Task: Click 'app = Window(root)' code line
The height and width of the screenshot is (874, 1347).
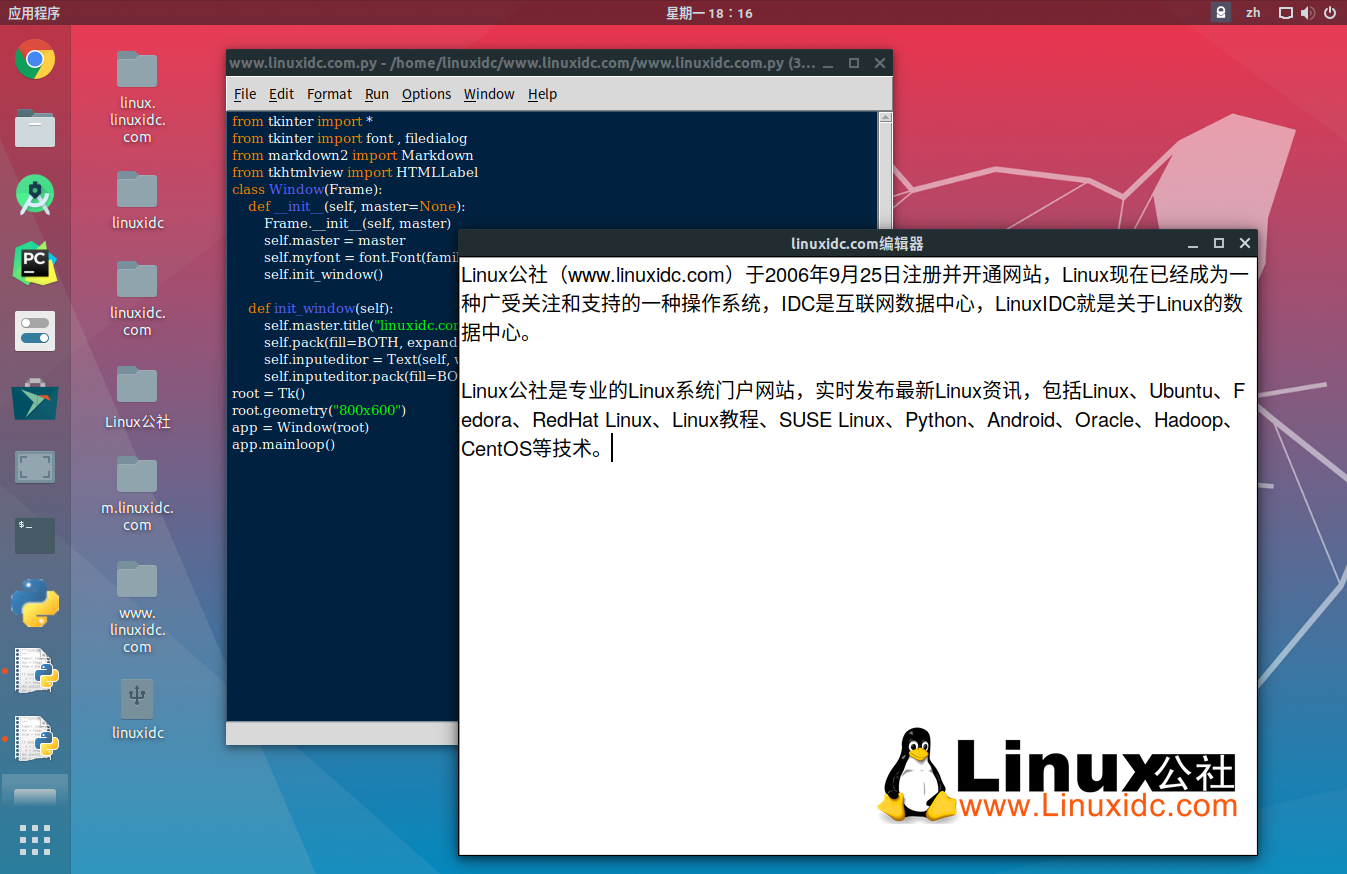Action: 300,427
